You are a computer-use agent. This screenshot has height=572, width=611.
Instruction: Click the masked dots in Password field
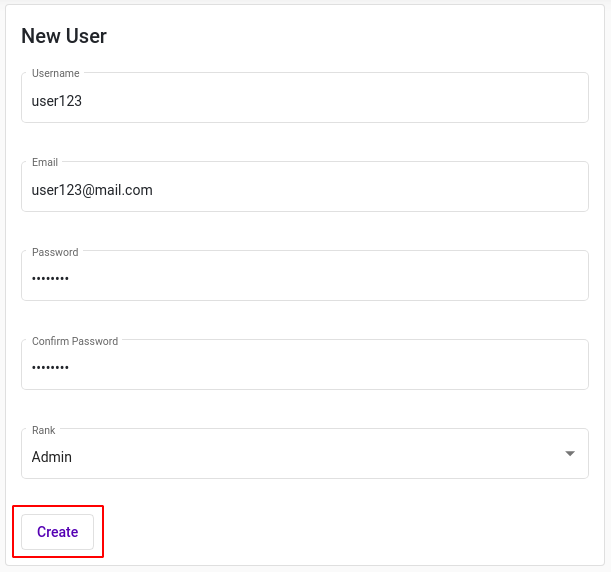50,278
